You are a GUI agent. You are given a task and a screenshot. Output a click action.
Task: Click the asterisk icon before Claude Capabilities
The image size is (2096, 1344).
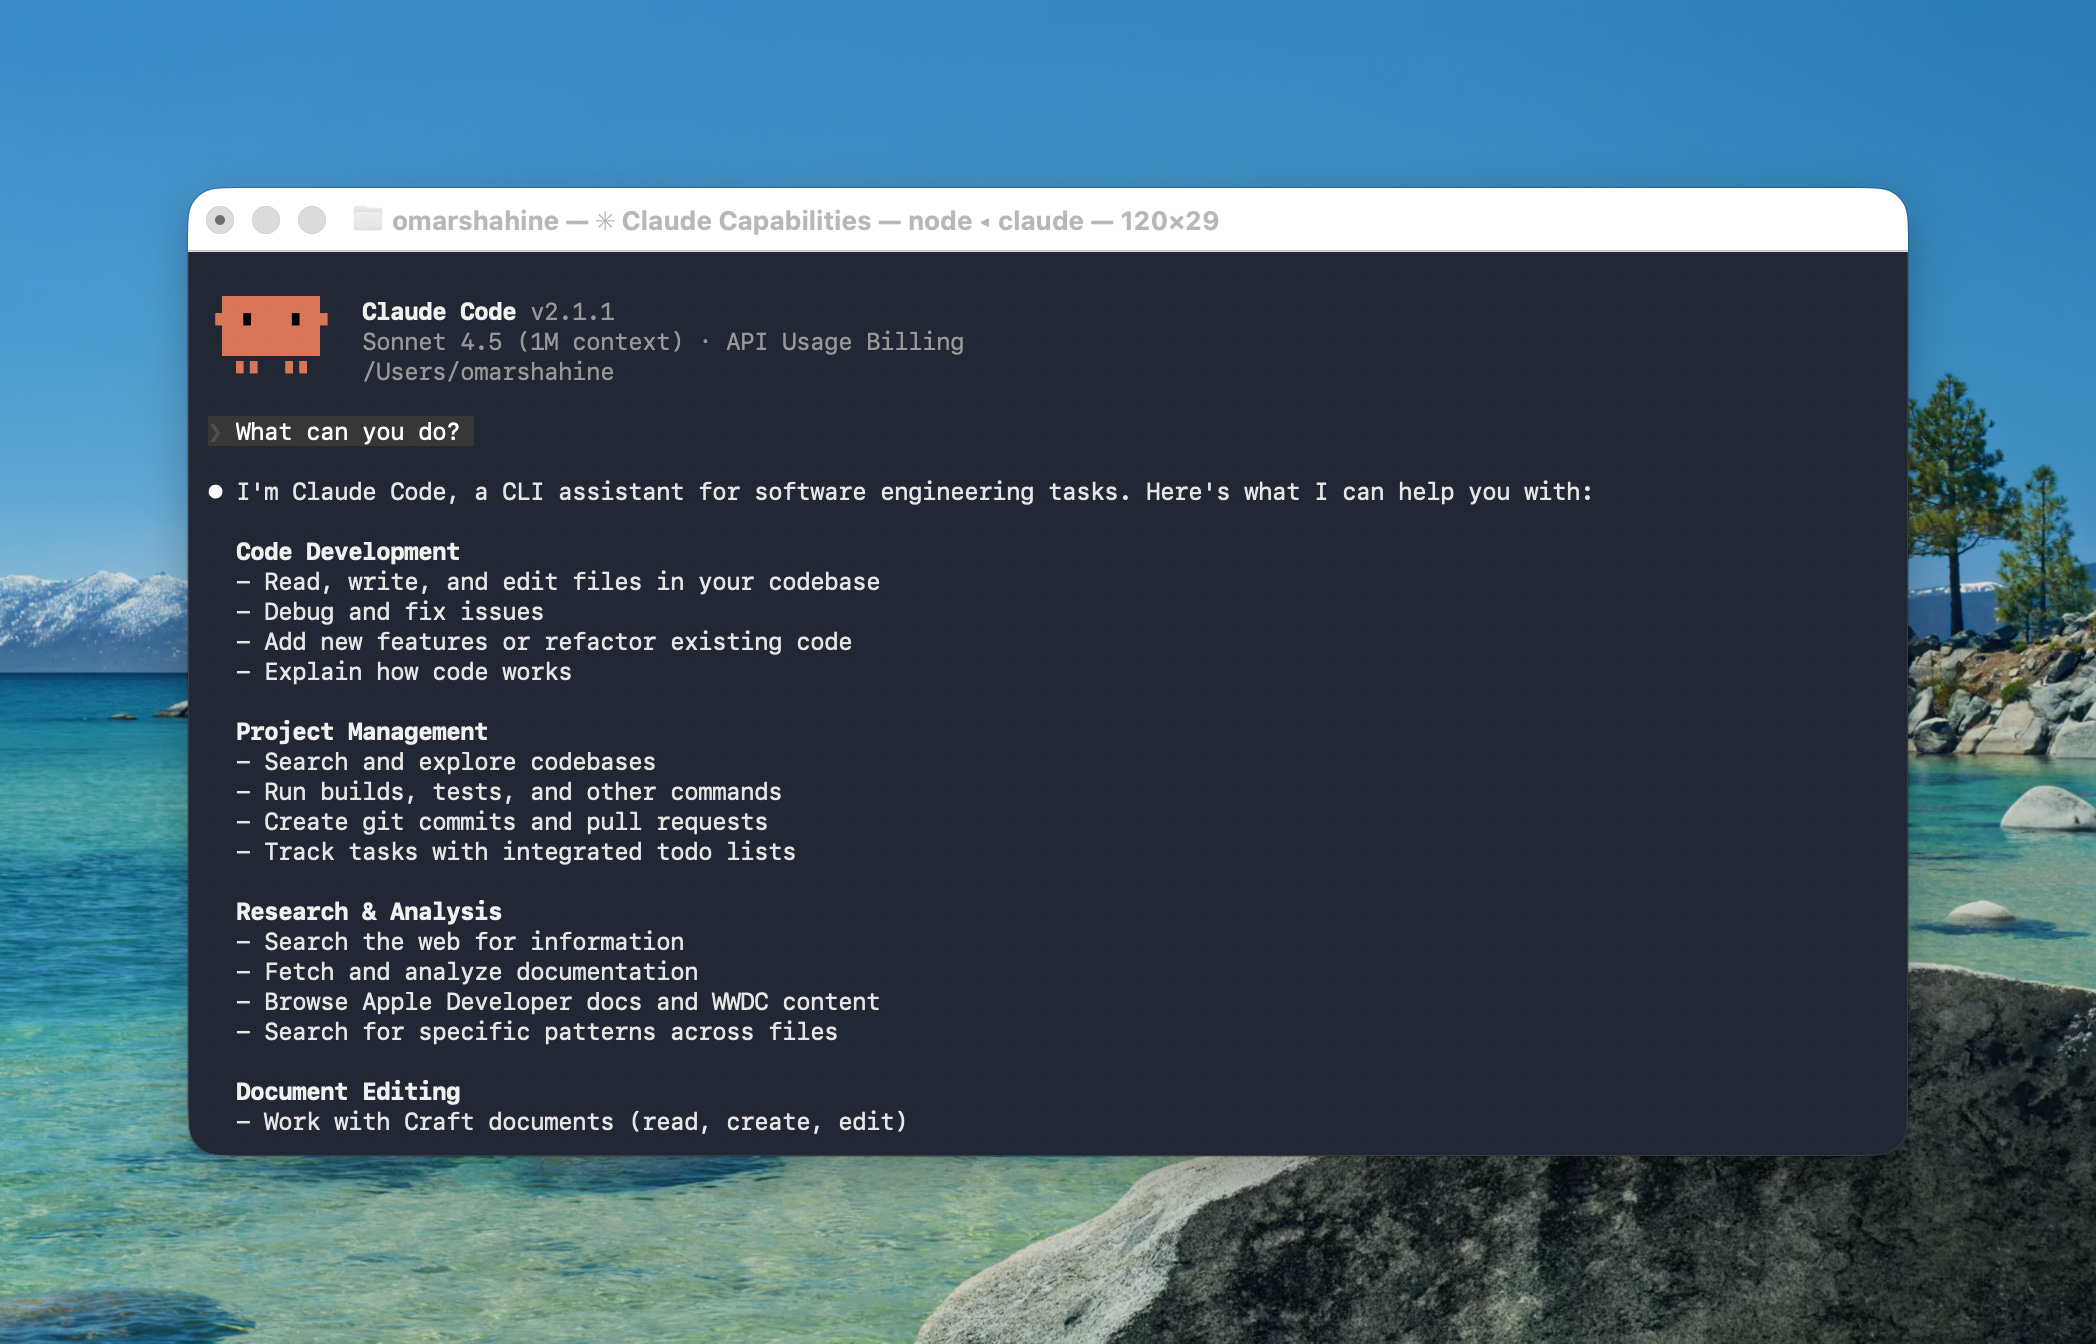pyautogui.click(x=605, y=221)
